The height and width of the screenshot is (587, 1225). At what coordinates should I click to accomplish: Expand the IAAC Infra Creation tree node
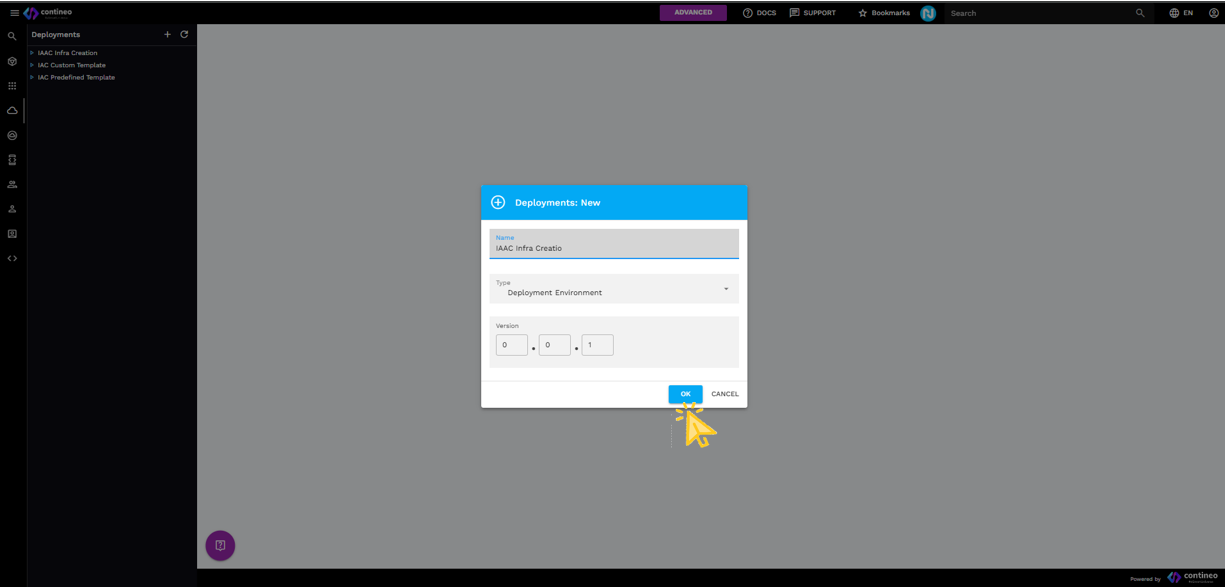[32, 53]
